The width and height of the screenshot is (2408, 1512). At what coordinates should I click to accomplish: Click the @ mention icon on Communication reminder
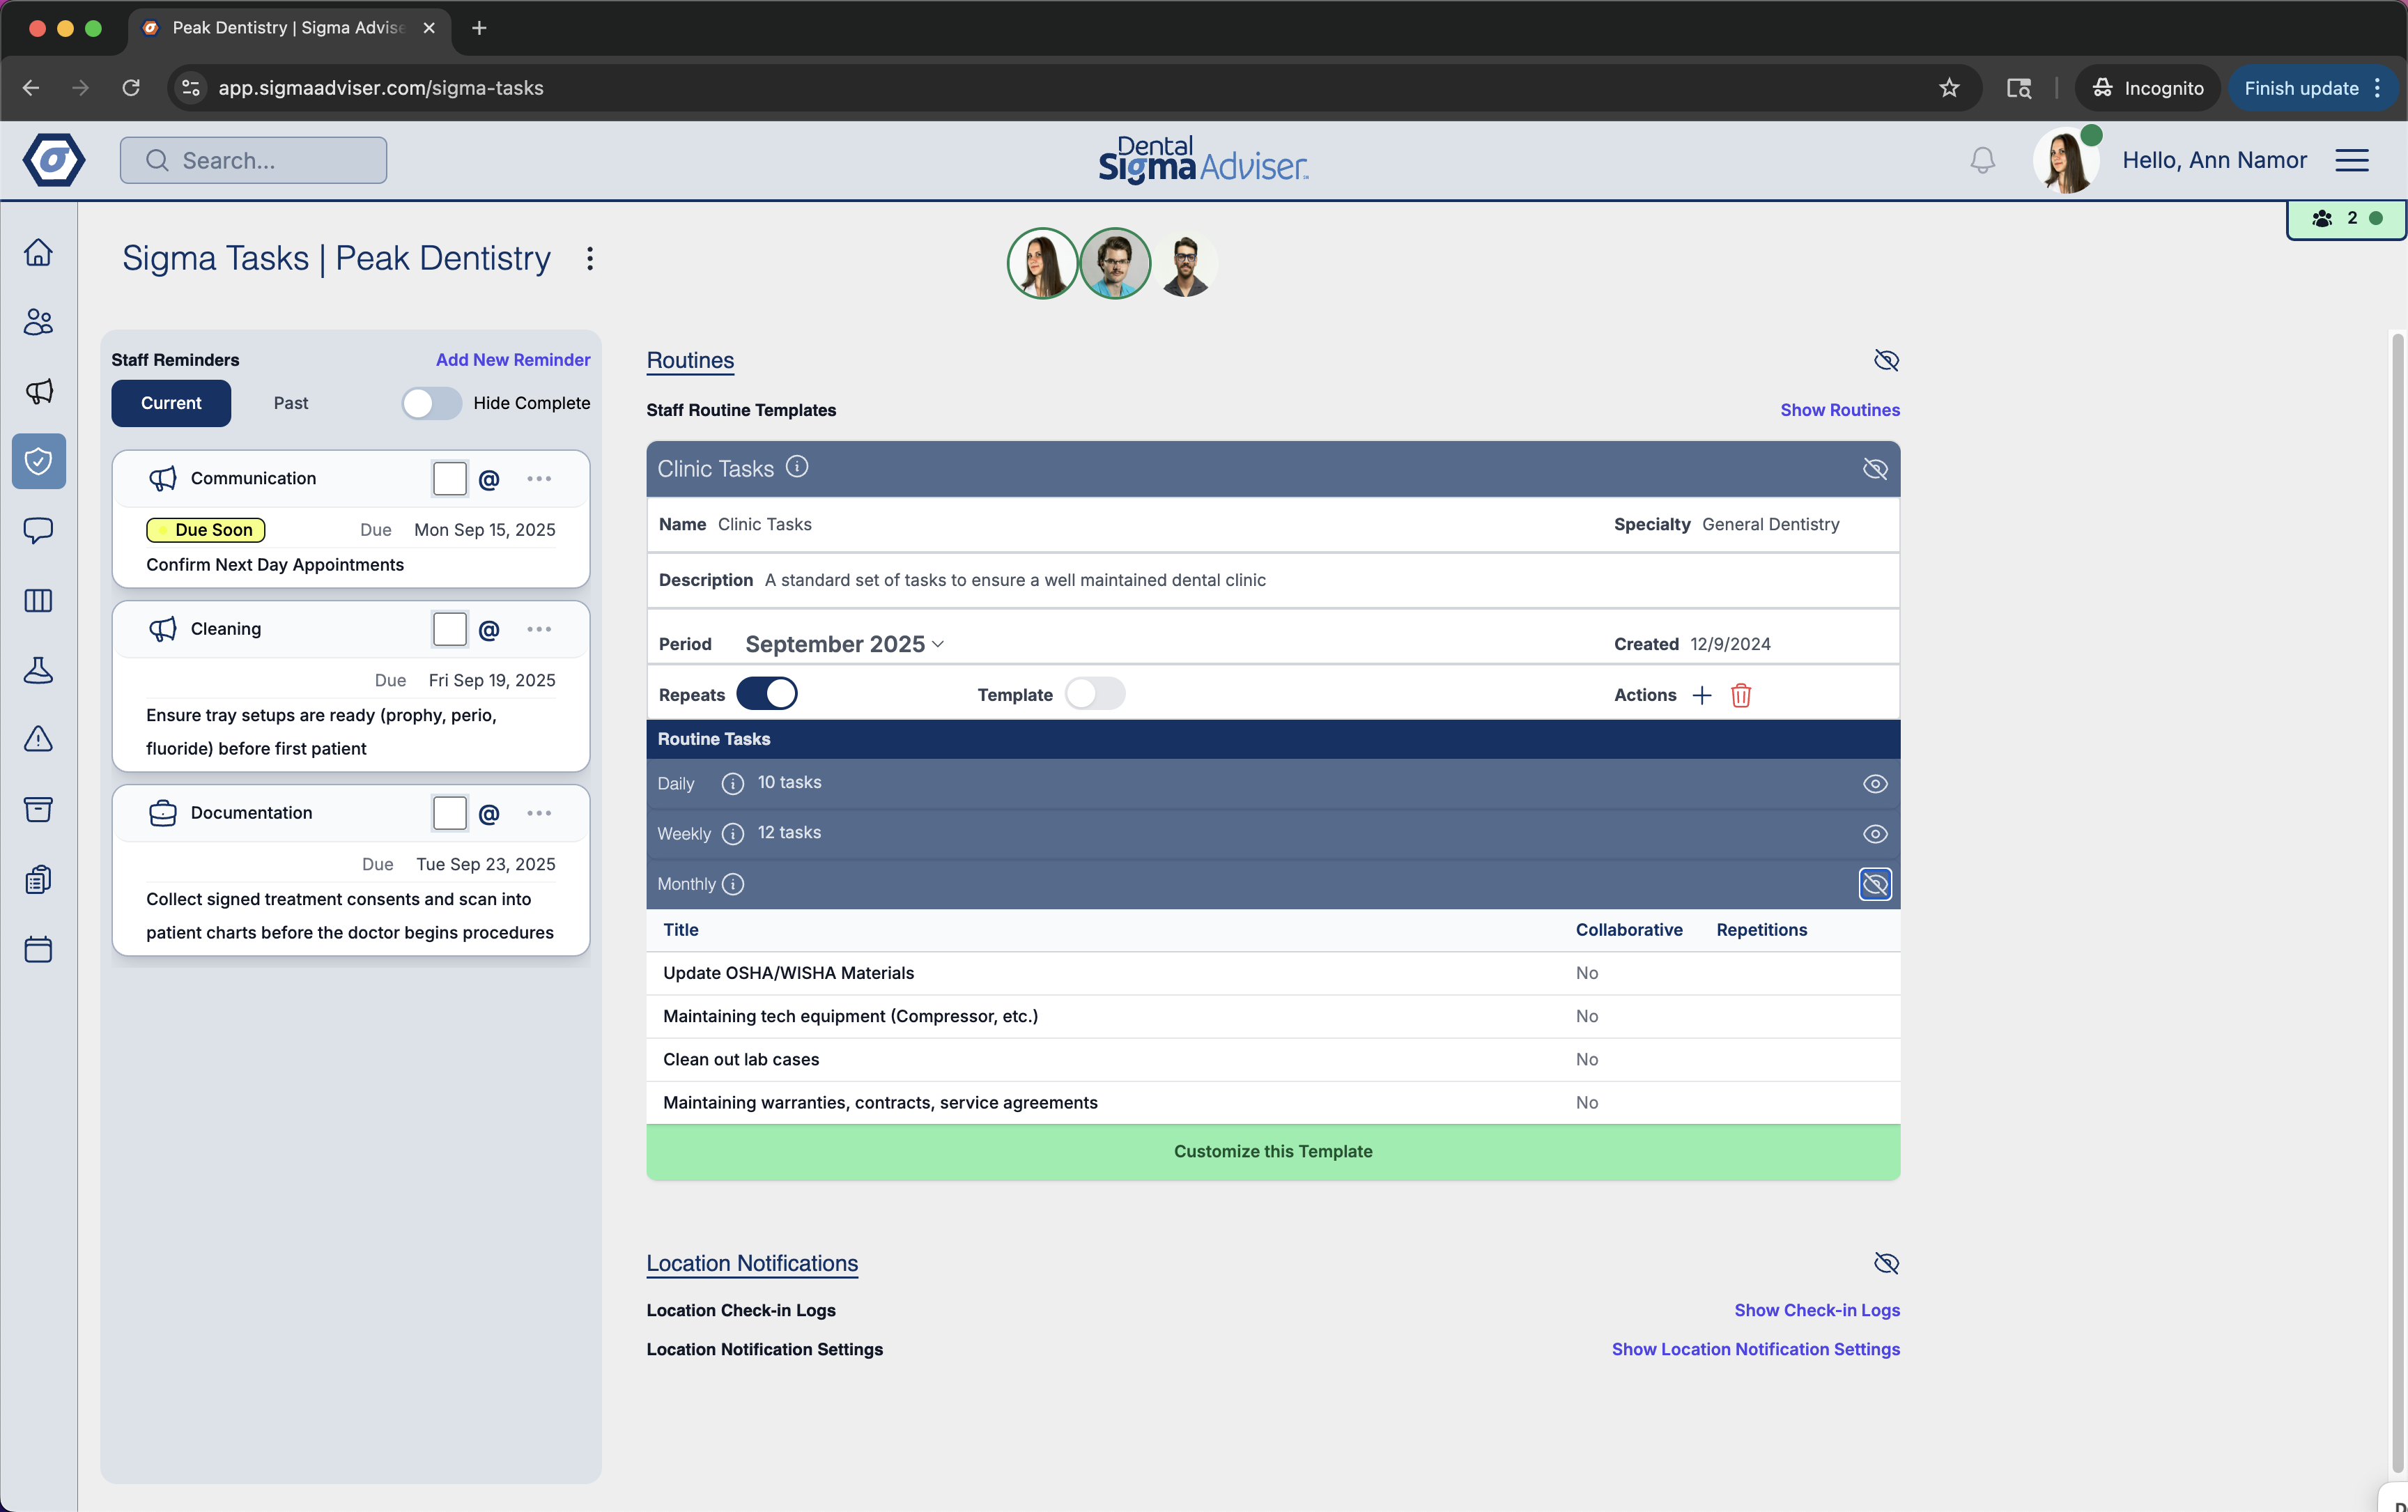tap(489, 479)
